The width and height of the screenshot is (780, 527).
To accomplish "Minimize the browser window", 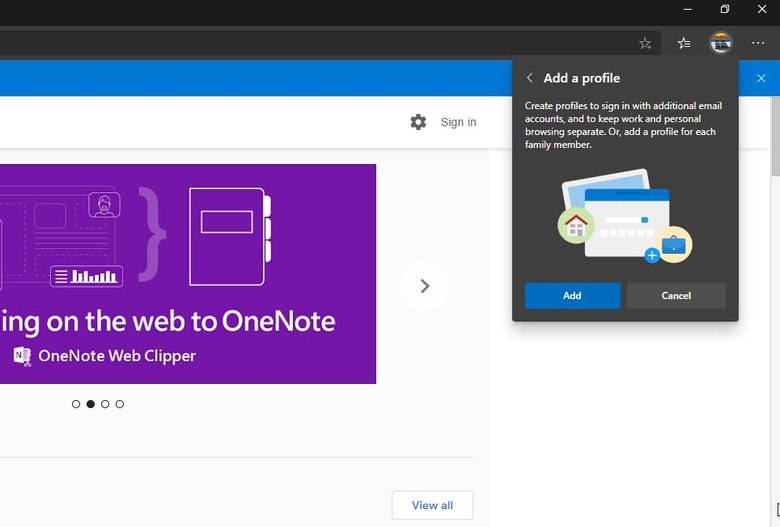I will pyautogui.click(x=687, y=9).
